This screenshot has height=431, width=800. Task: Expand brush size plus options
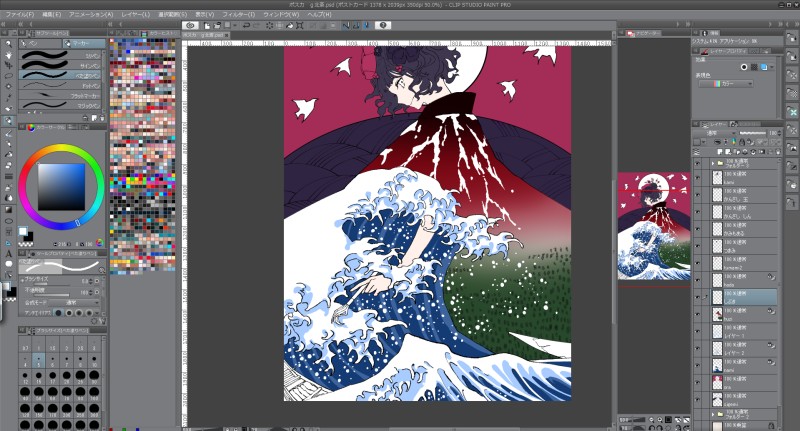(22, 280)
